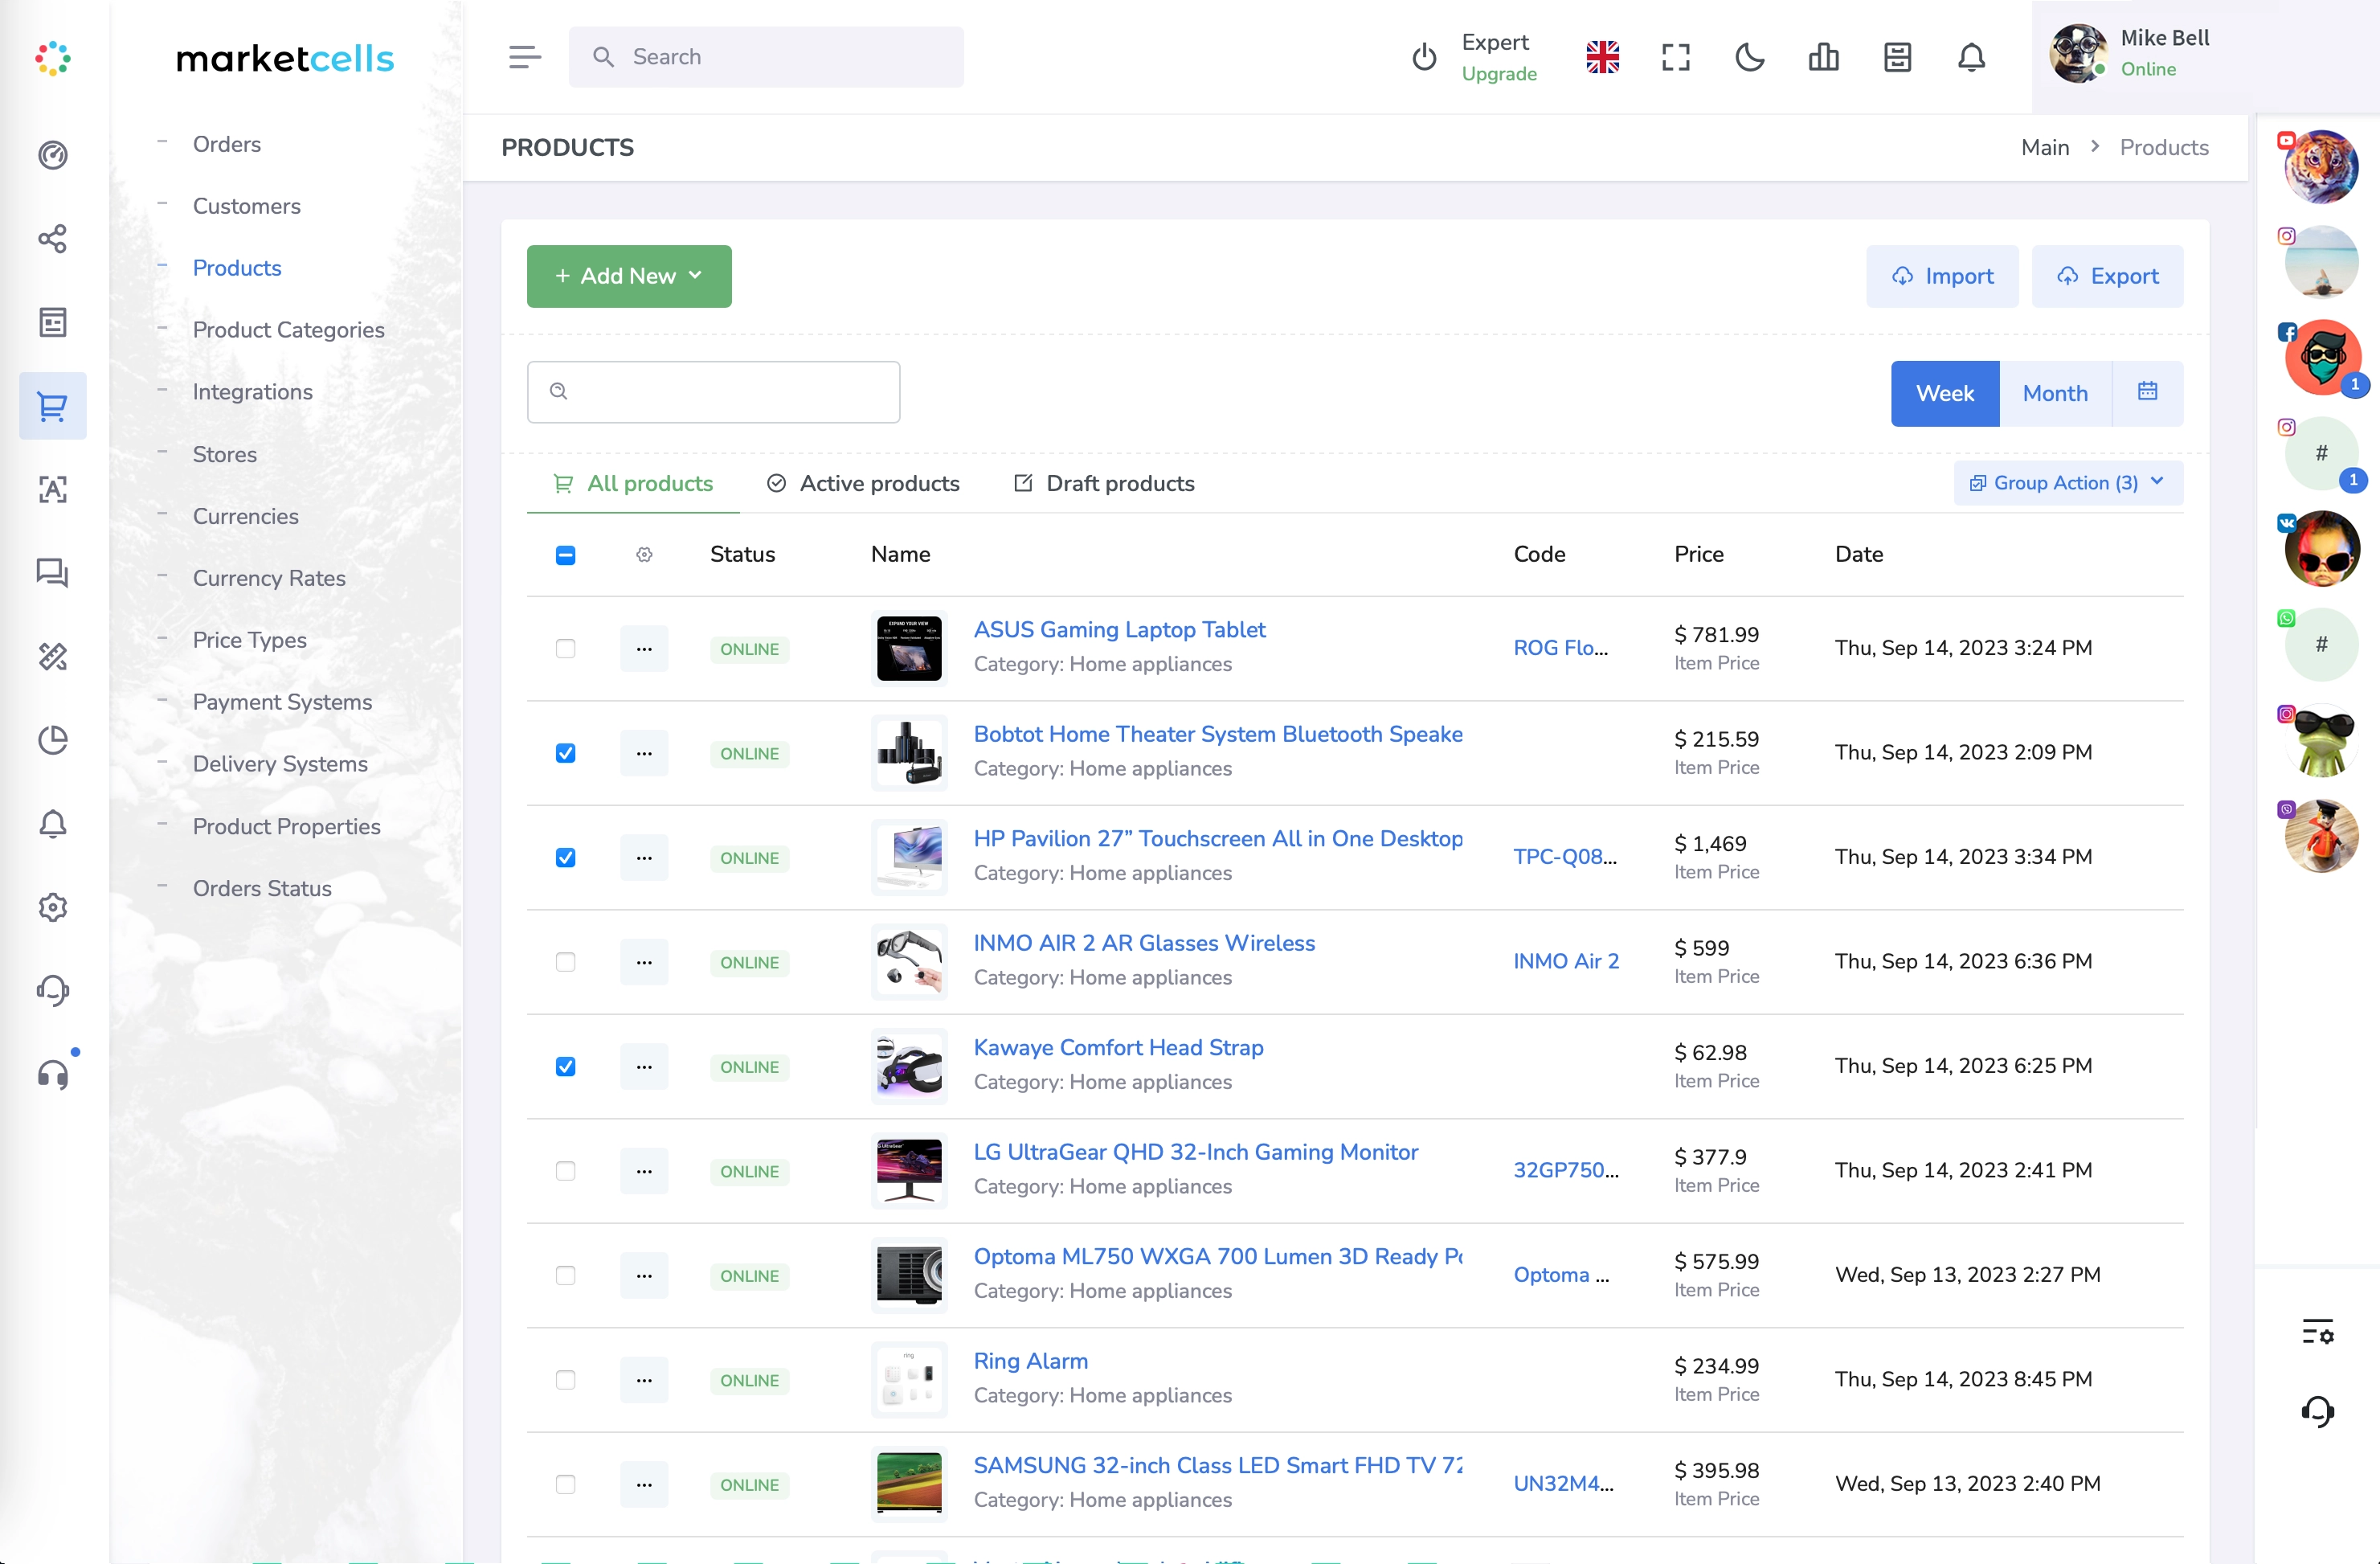Click table column settings gear icon
The width and height of the screenshot is (2380, 1564).
tap(644, 555)
